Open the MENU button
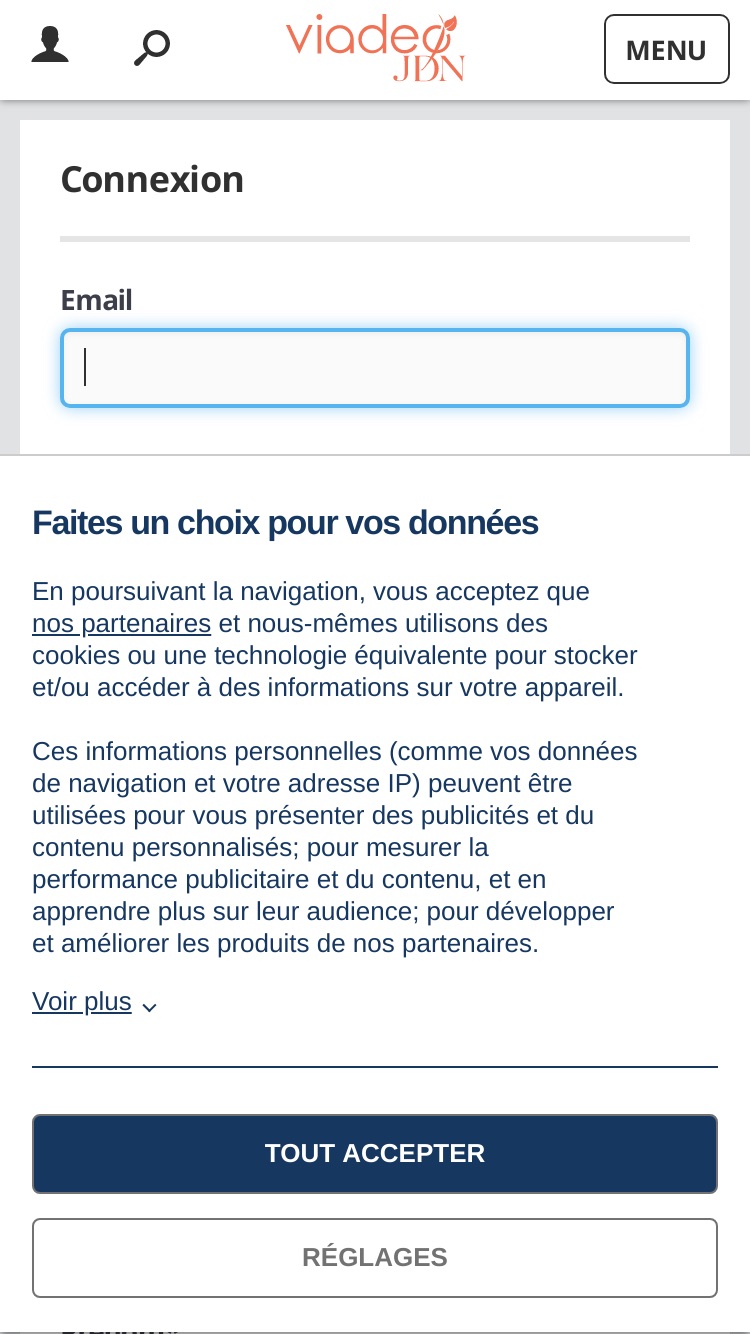 [666, 49]
